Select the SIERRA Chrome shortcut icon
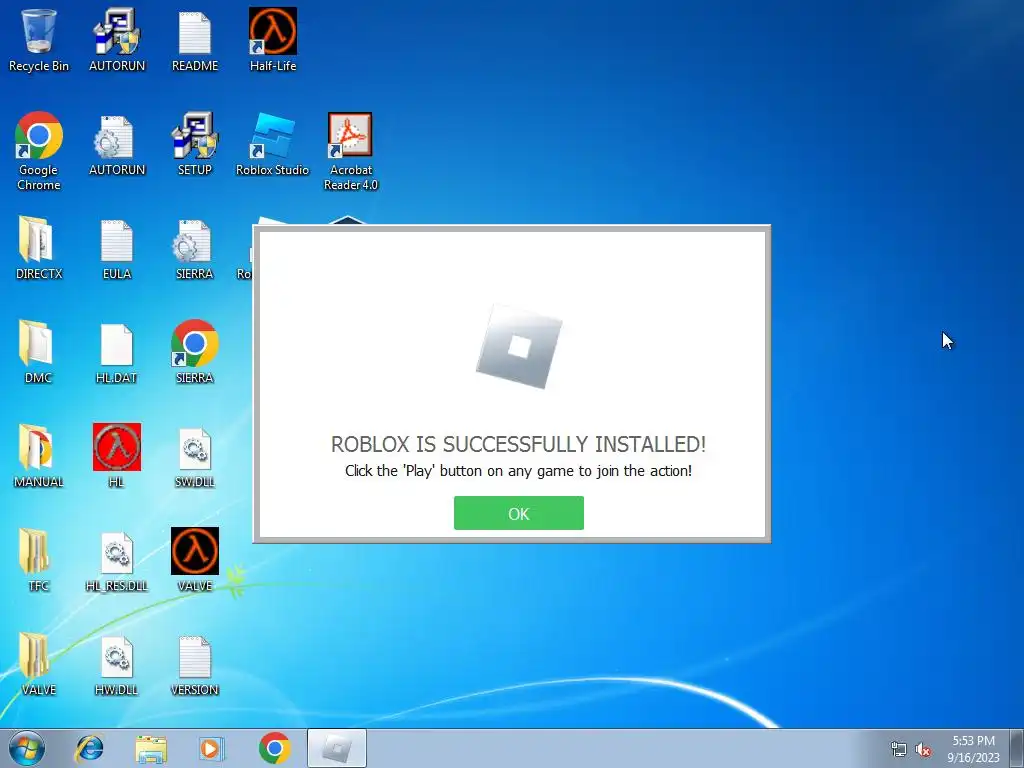1024x768 pixels. (x=195, y=353)
